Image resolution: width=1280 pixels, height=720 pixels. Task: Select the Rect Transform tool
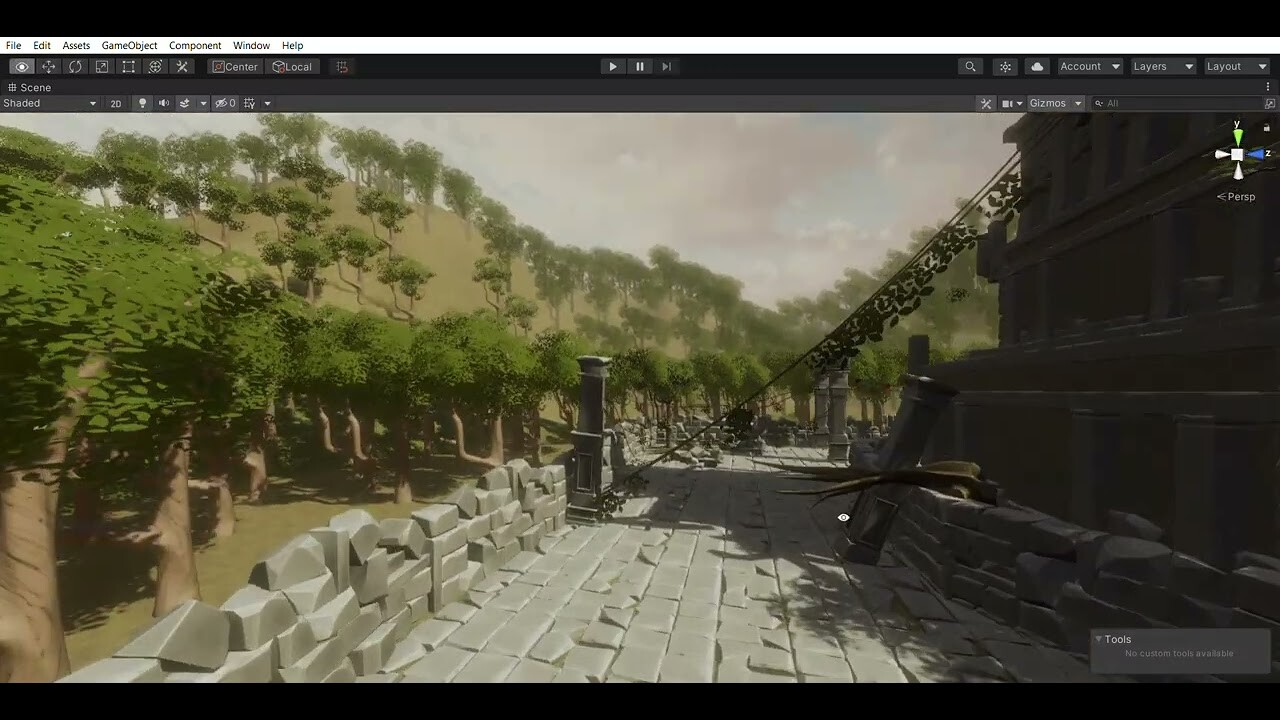pos(127,66)
